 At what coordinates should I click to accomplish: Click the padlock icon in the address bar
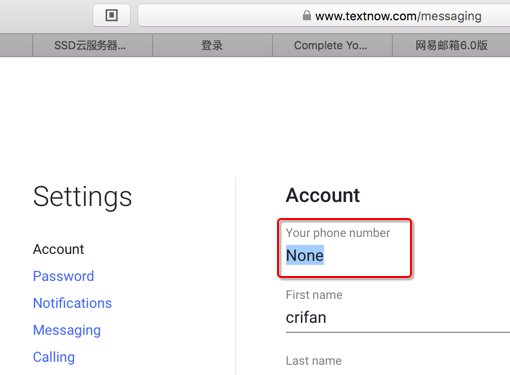pyautogui.click(x=307, y=15)
